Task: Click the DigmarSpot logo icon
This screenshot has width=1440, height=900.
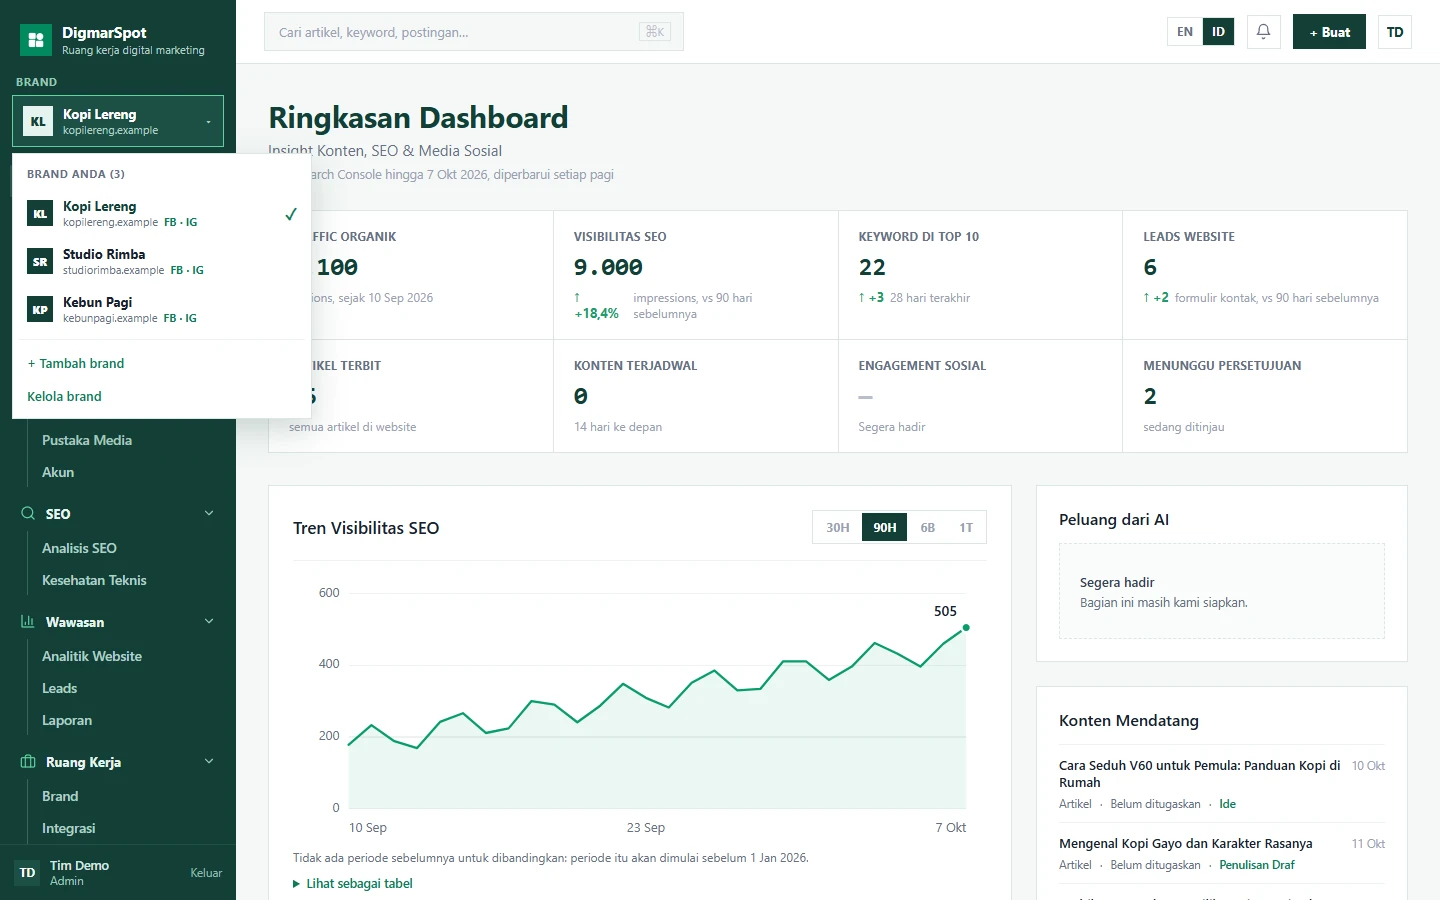Action: tap(36, 40)
